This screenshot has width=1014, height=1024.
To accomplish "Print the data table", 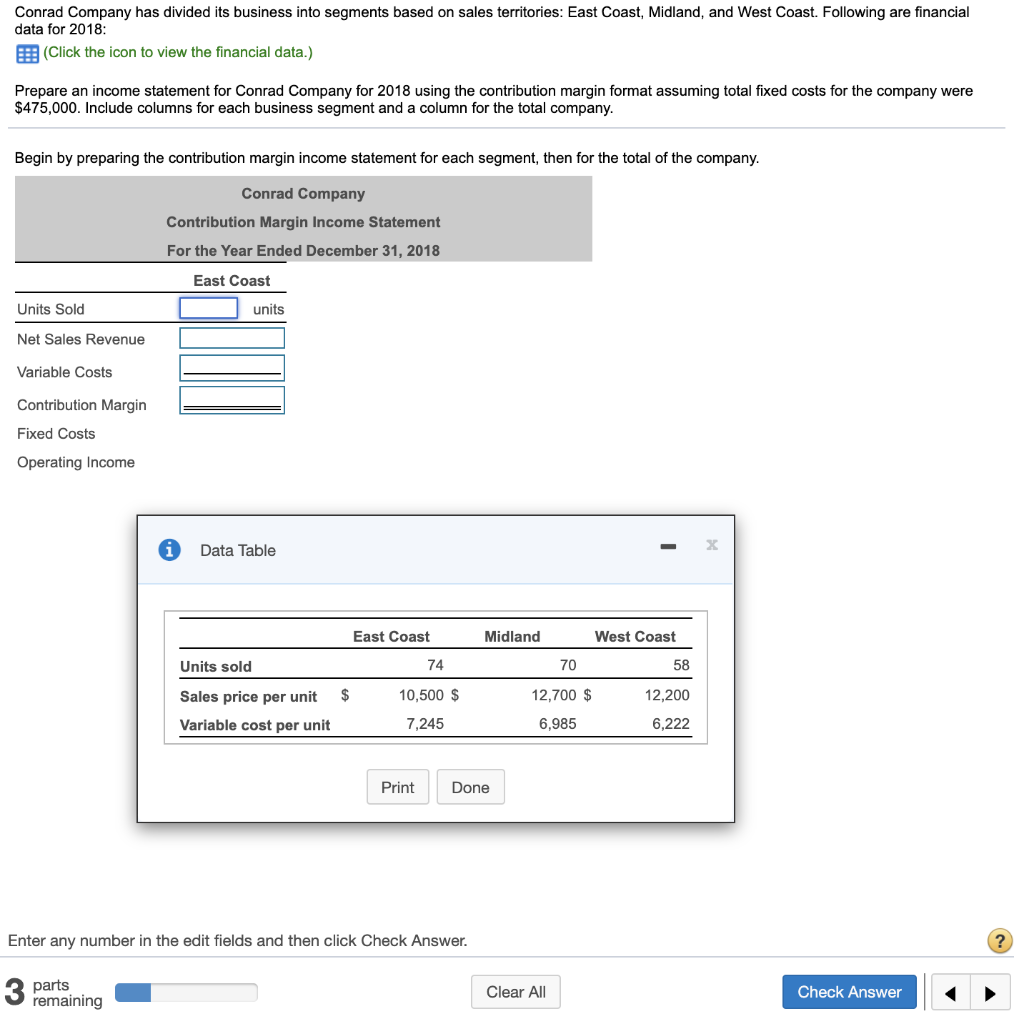I will [398, 787].
